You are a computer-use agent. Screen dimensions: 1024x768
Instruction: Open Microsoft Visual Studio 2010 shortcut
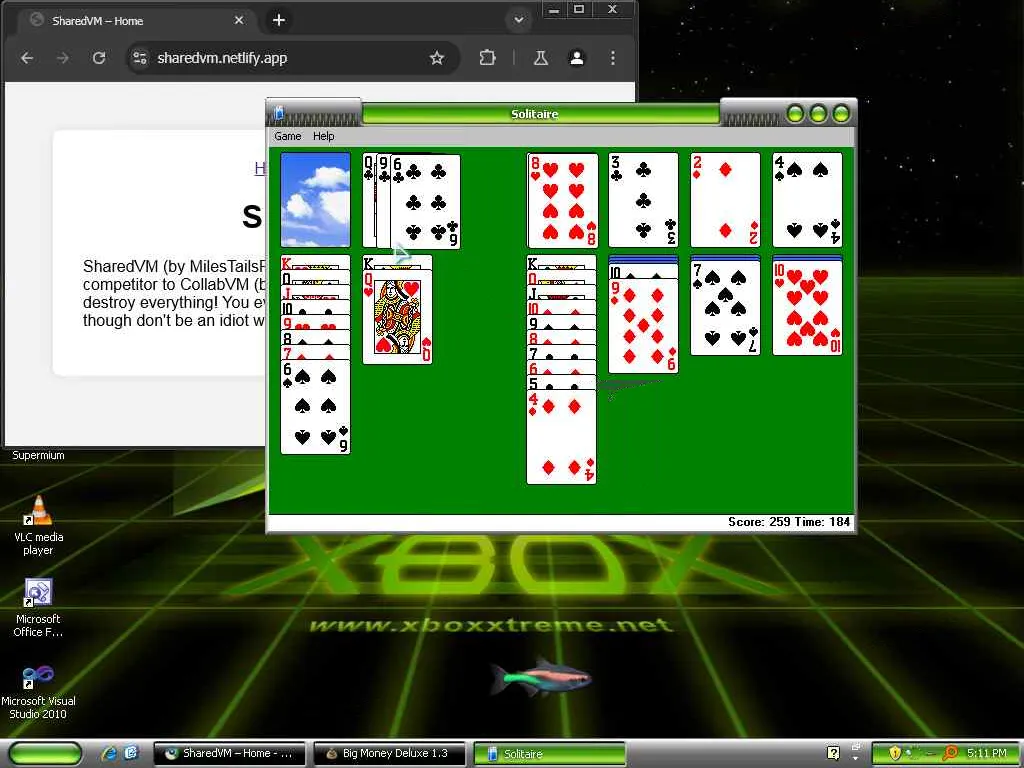tap(39, 691)
